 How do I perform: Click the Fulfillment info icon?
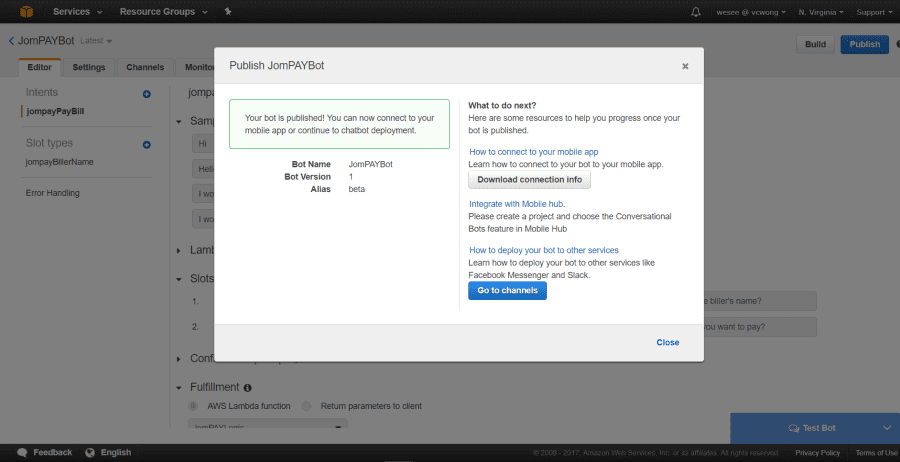pyautogui.click(x=247, y=388)
